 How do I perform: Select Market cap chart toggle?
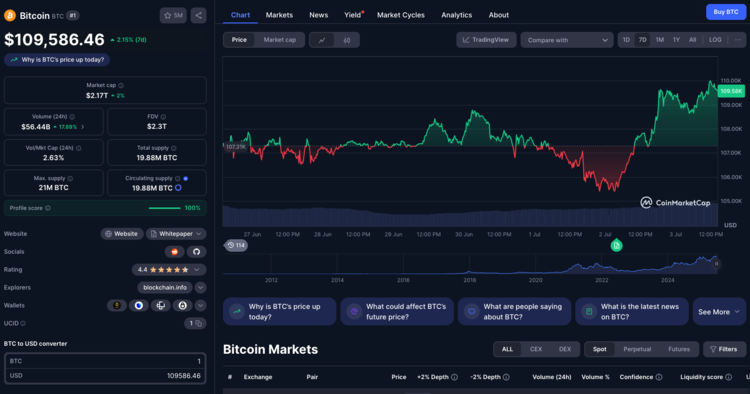pyautogui.click(x=280, y=40)
